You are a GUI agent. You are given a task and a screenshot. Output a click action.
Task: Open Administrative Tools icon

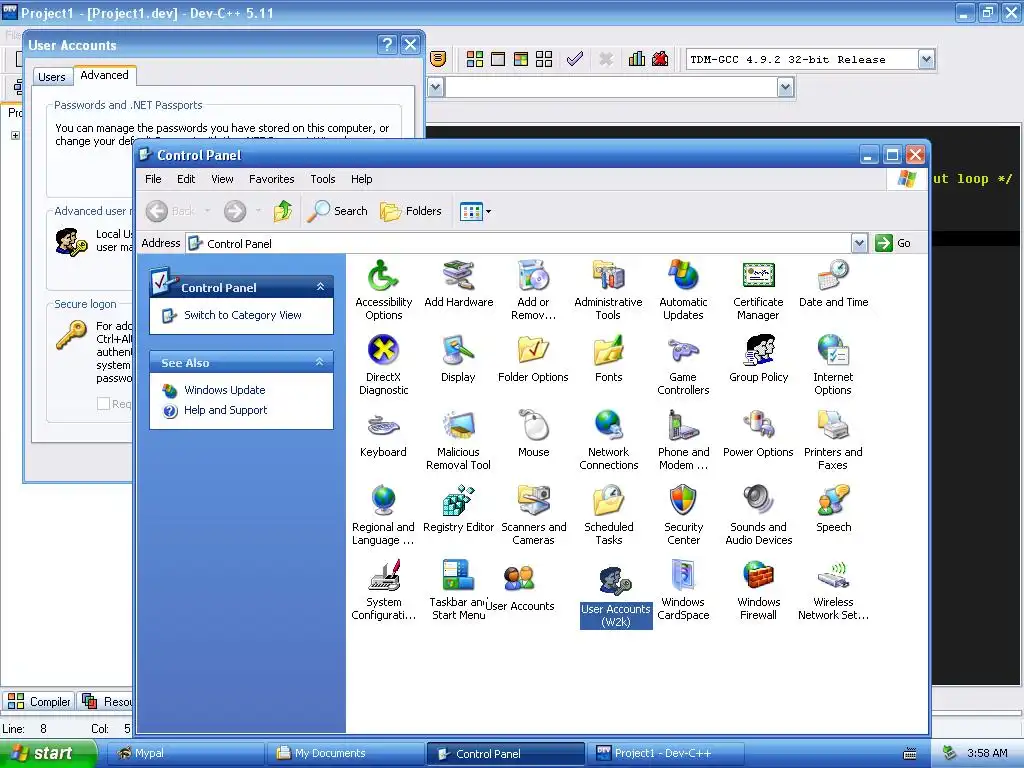(608, 290)
